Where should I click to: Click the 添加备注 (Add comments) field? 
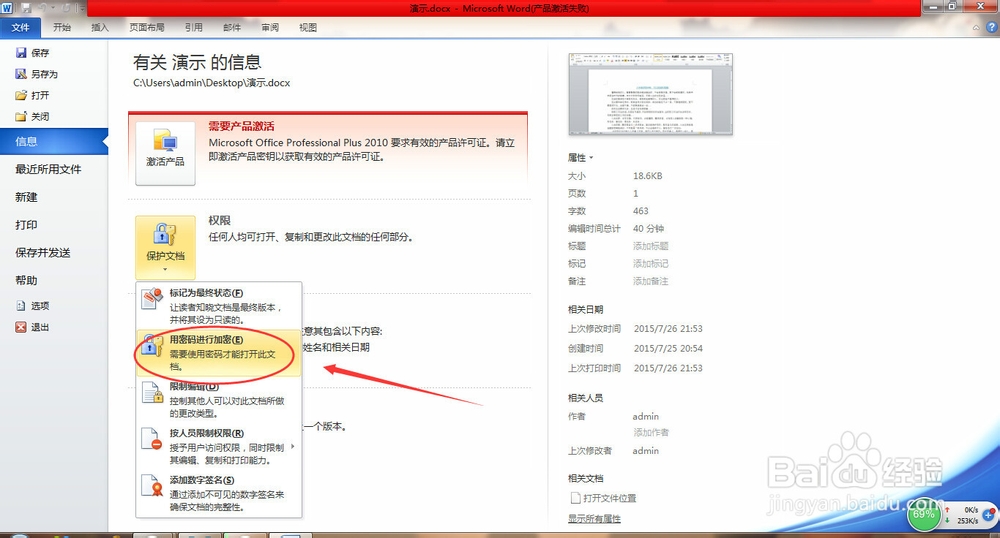[x=651, y=281]
